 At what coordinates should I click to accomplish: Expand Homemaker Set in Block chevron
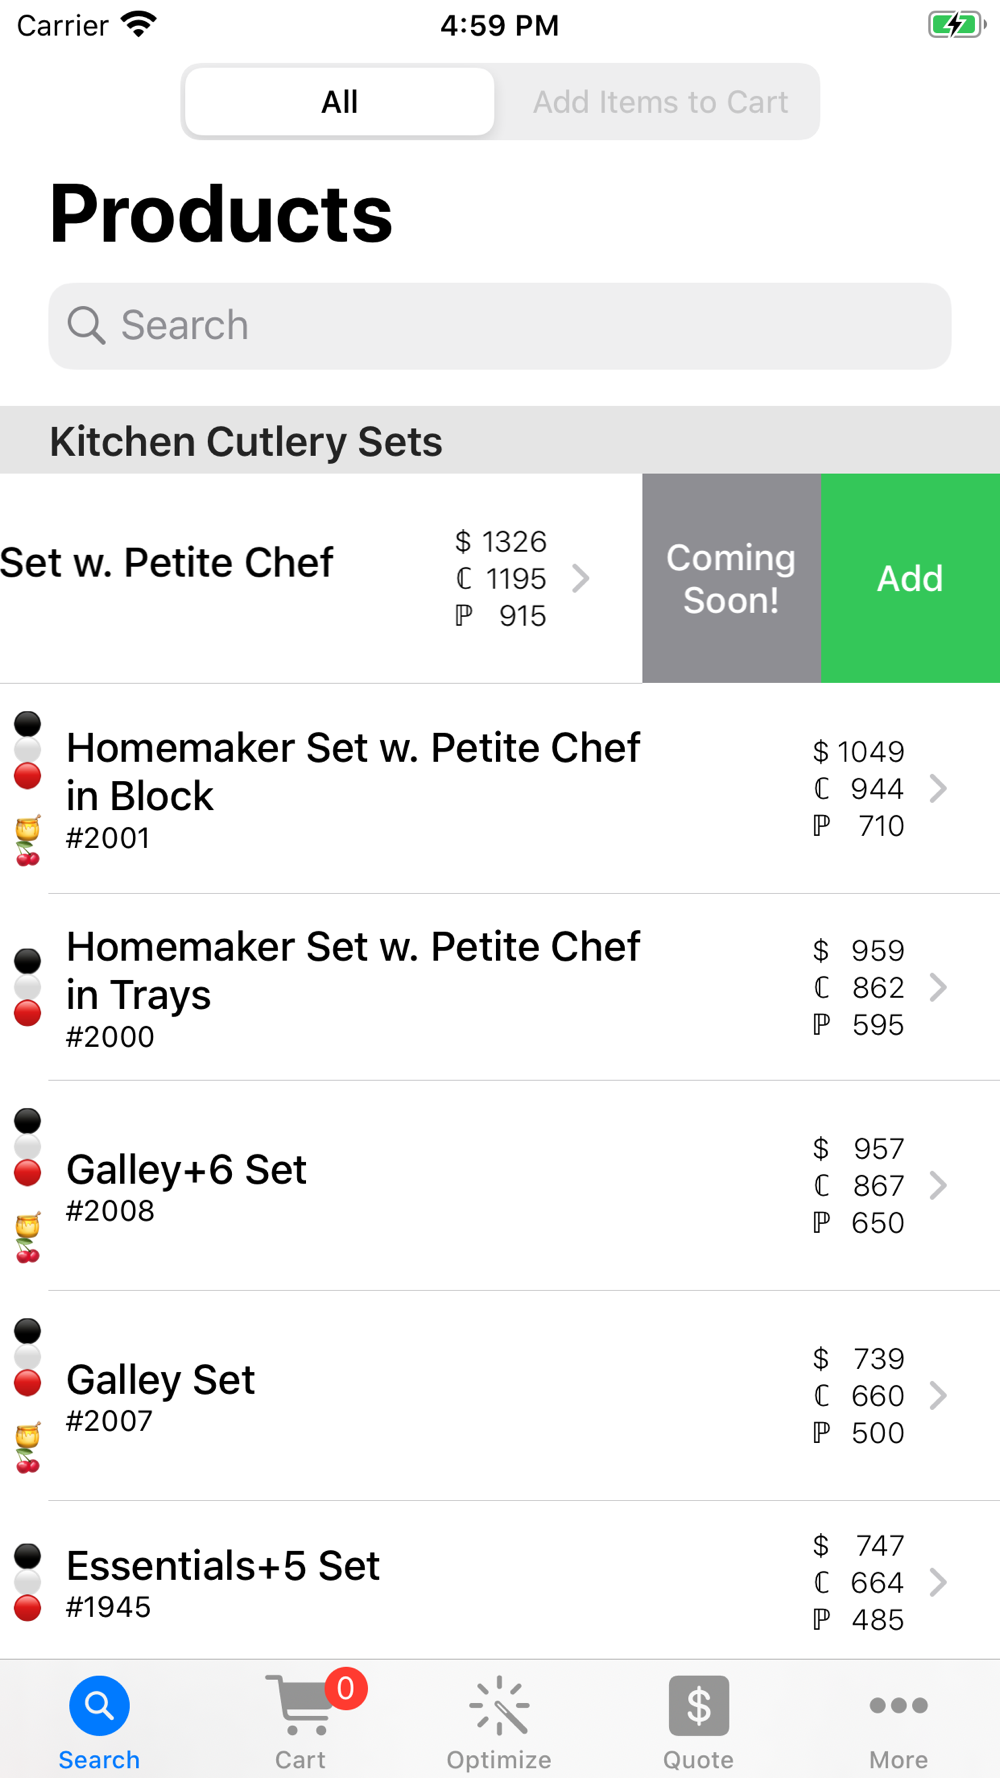pos(938,788)
